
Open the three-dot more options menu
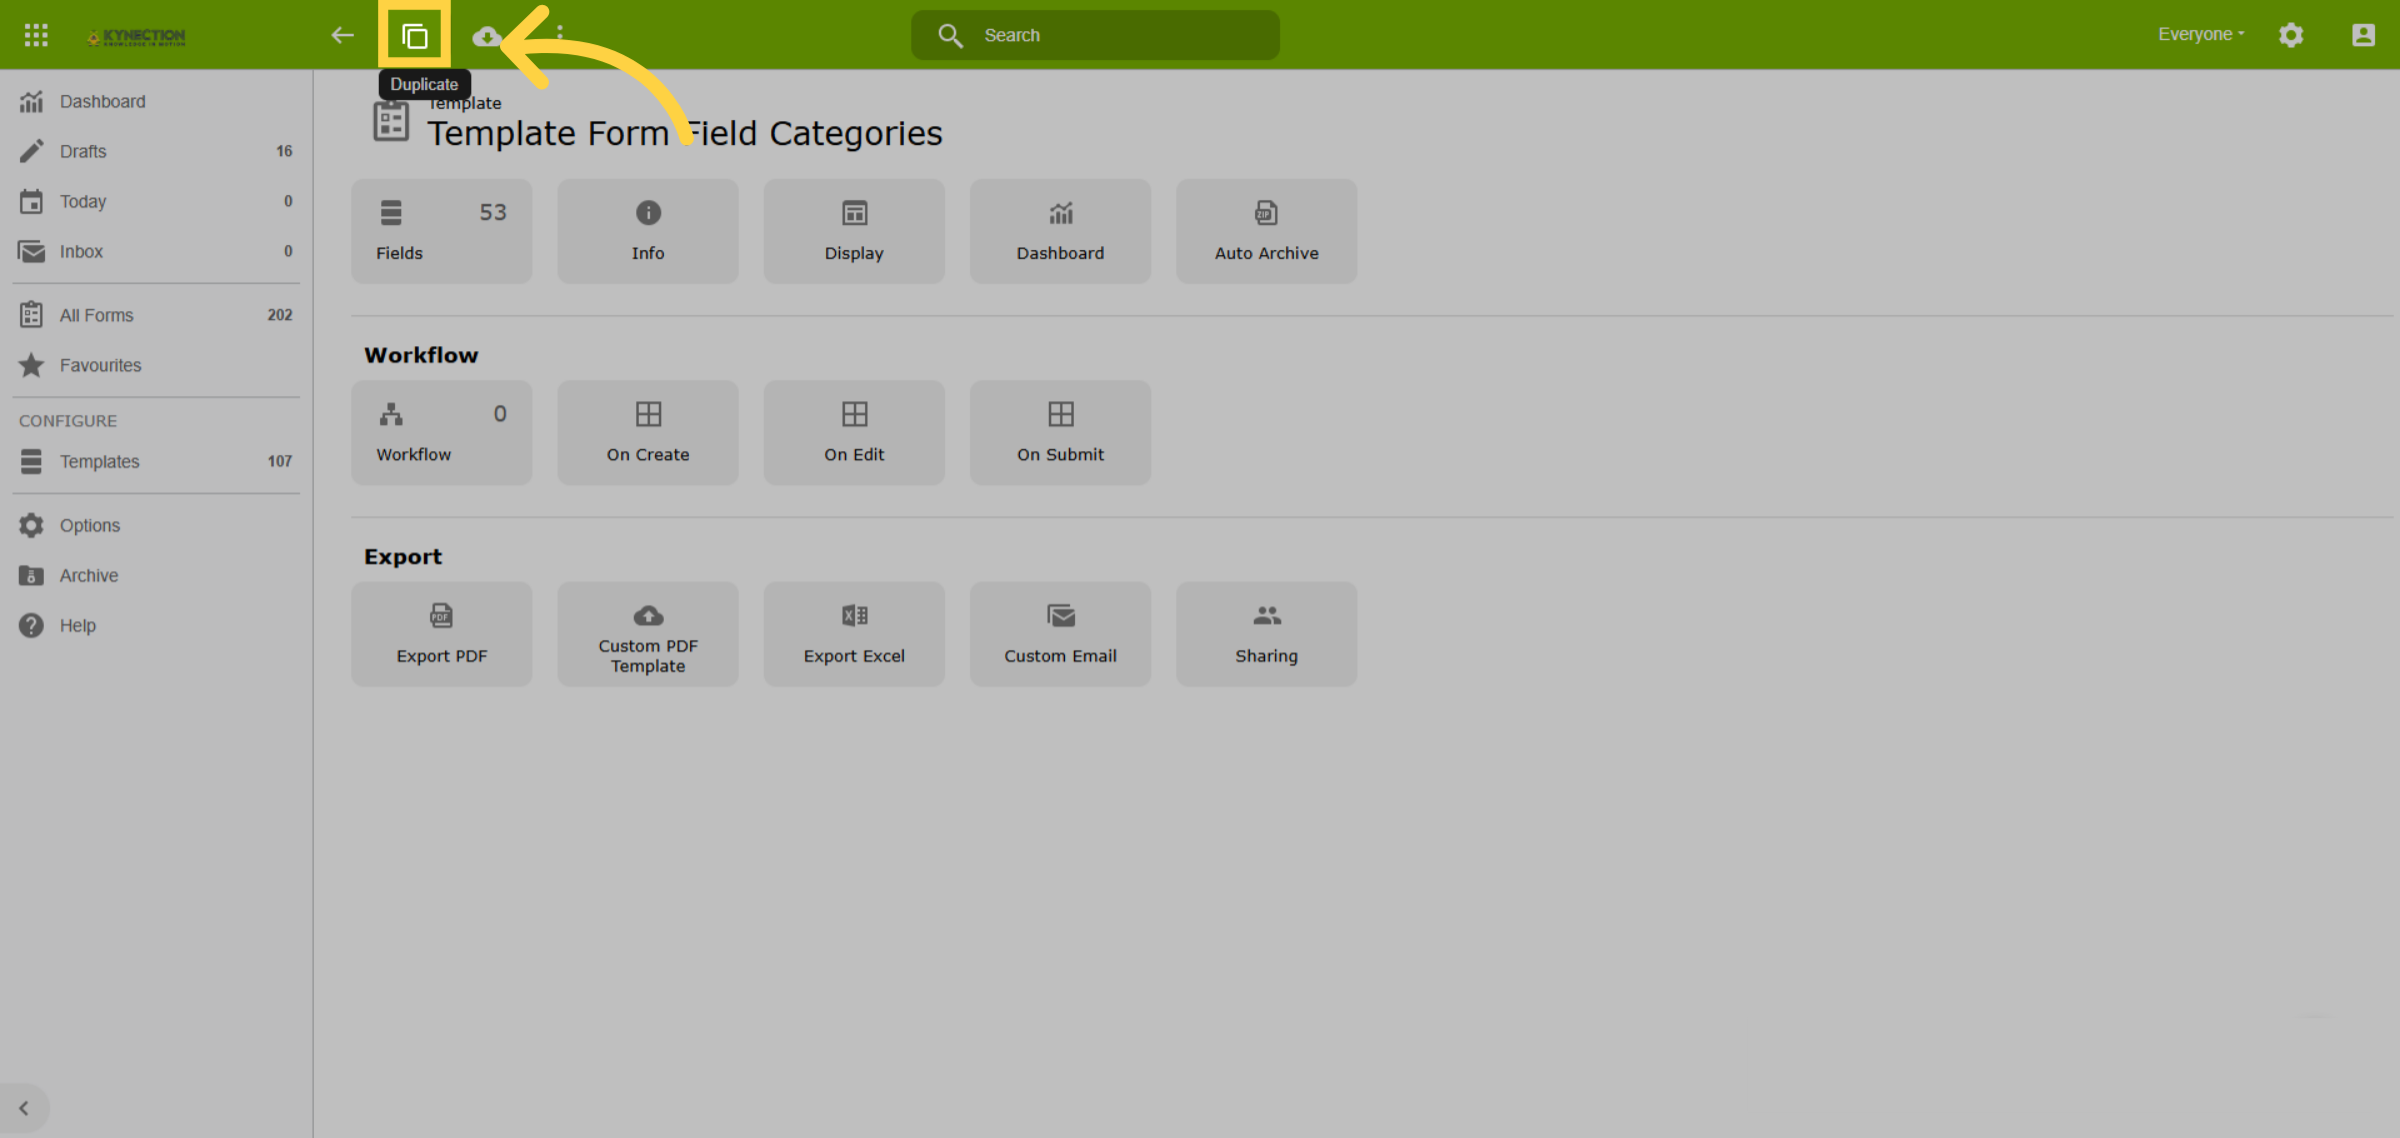point(560,35)
